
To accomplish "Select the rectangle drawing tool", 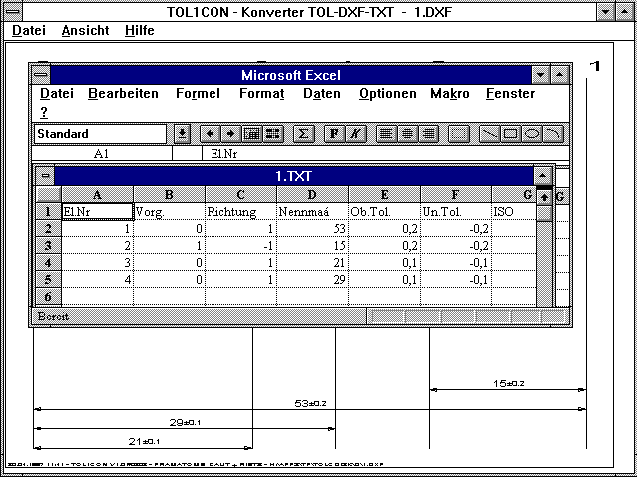I will (x=511, y=134).
